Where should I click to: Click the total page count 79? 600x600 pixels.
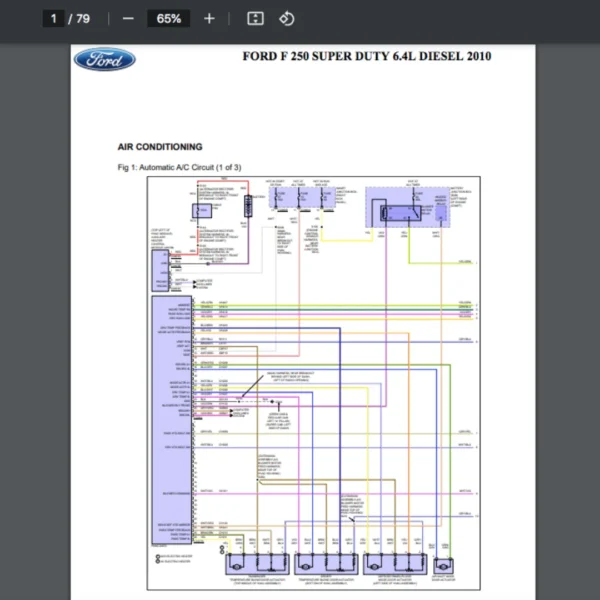click(x=82, y=18)
